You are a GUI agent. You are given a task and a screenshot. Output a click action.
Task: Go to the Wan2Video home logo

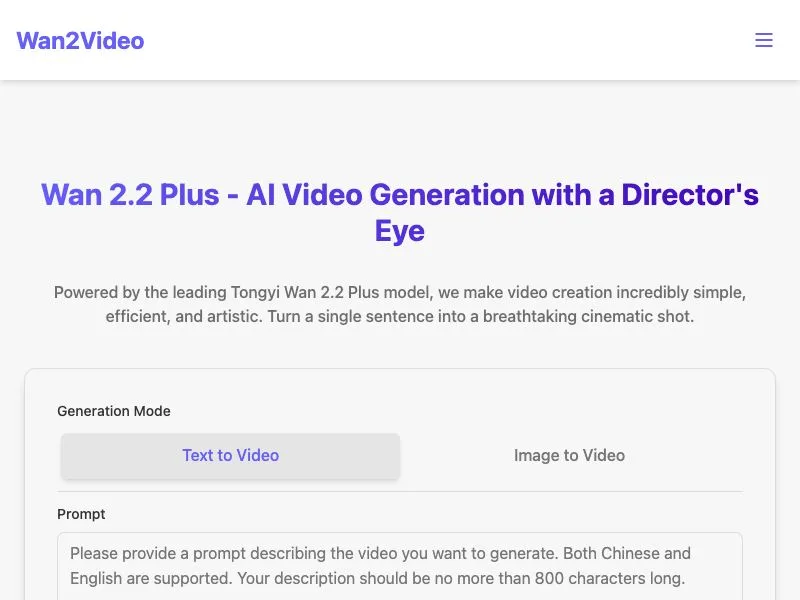pos(80,41)
